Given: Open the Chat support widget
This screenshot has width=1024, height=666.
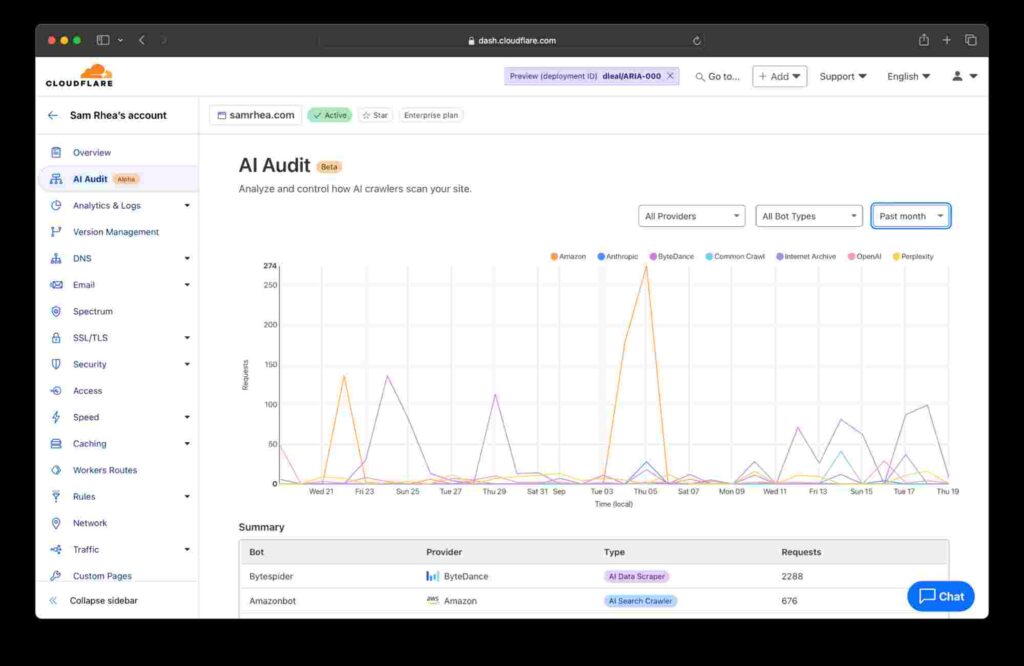Looking at the screenshot, I should 940,596.
